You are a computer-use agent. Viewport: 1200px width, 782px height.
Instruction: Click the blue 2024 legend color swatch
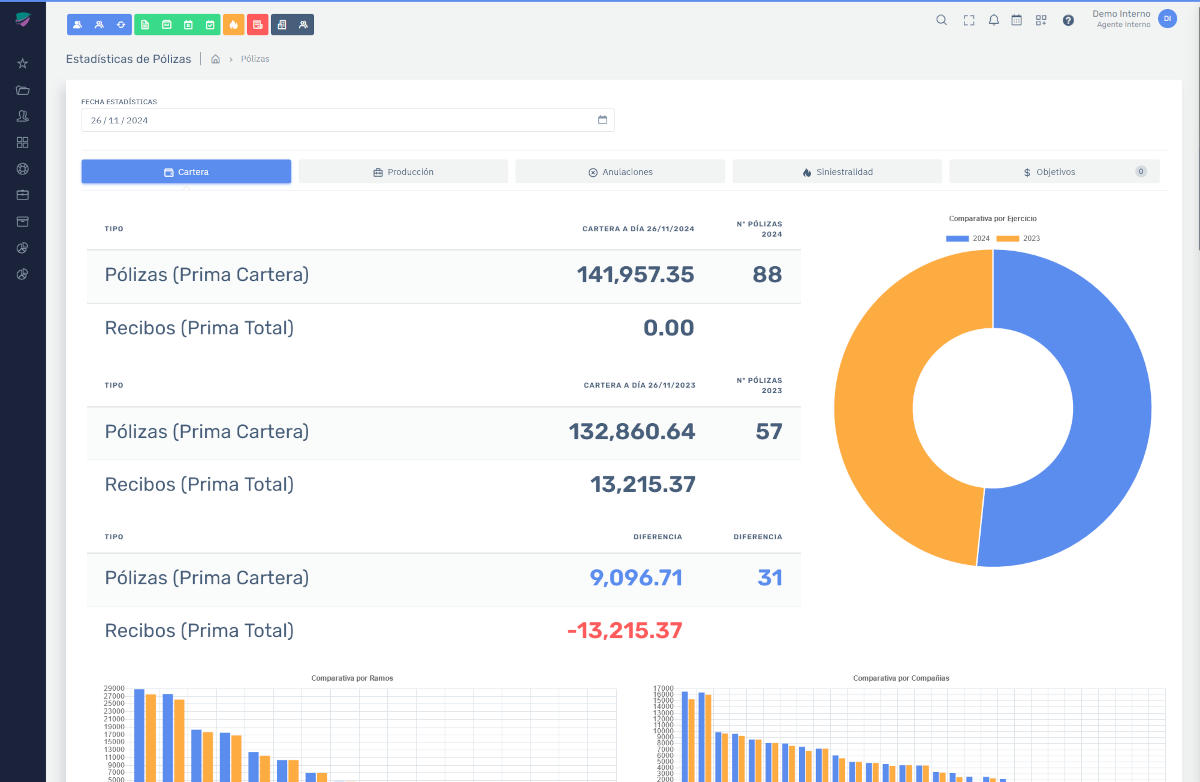(957, 238)
